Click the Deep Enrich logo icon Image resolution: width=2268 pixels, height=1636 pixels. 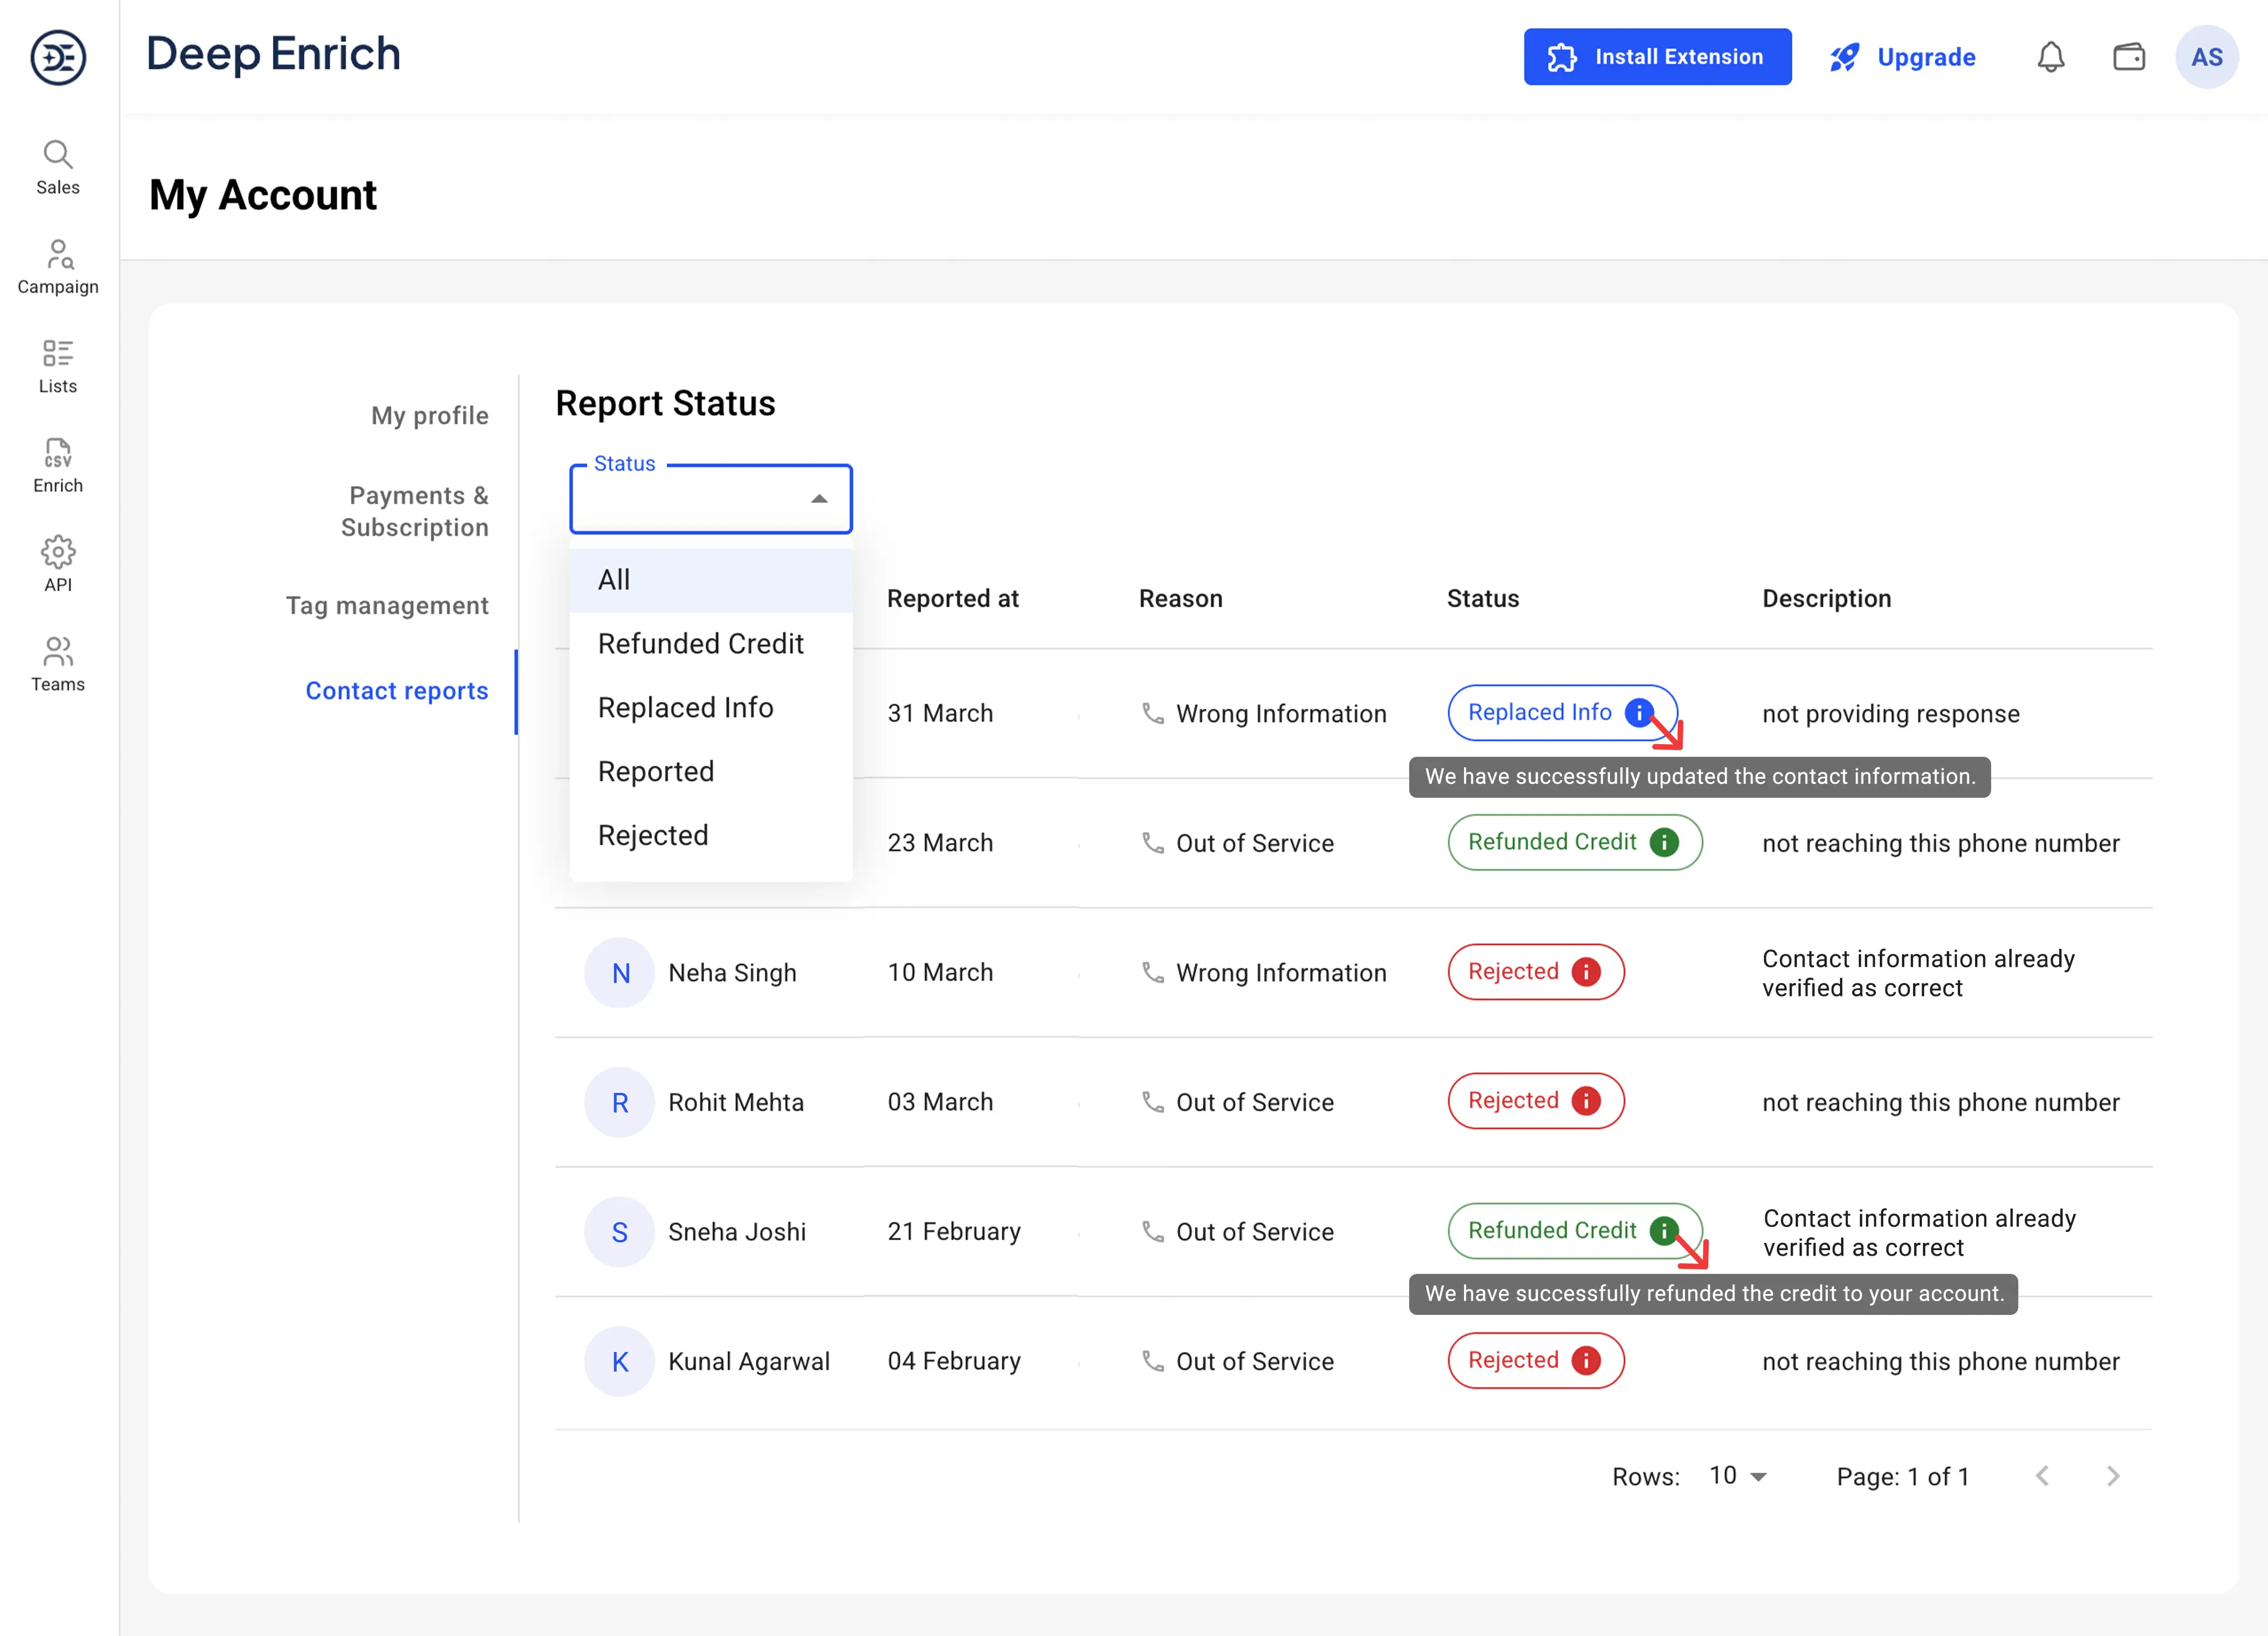[58, 57]
